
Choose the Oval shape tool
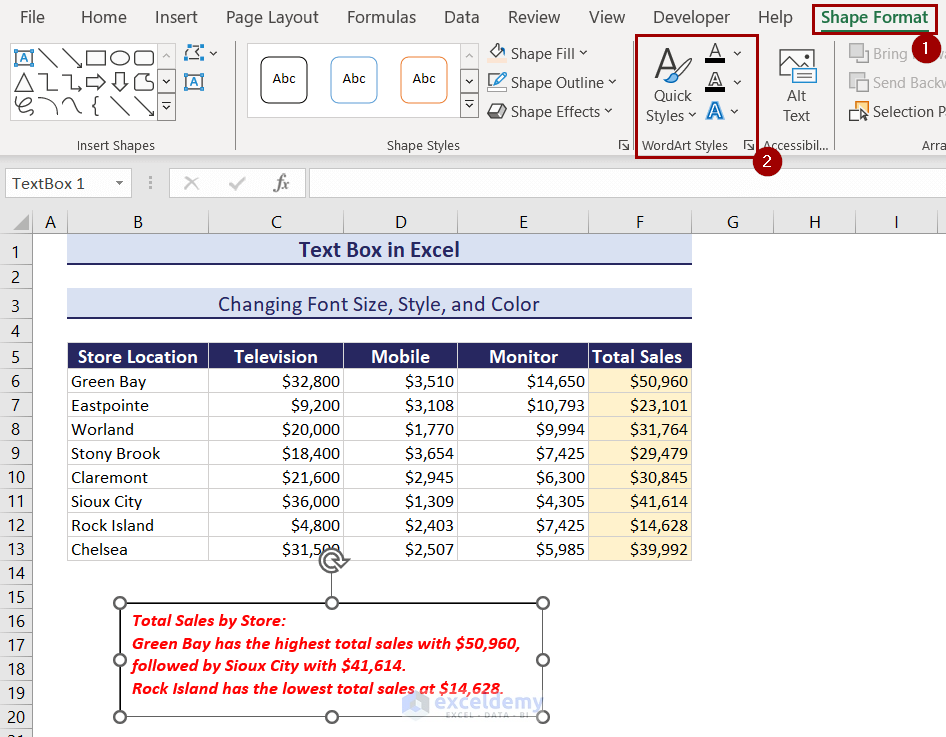tap(119, 58)
